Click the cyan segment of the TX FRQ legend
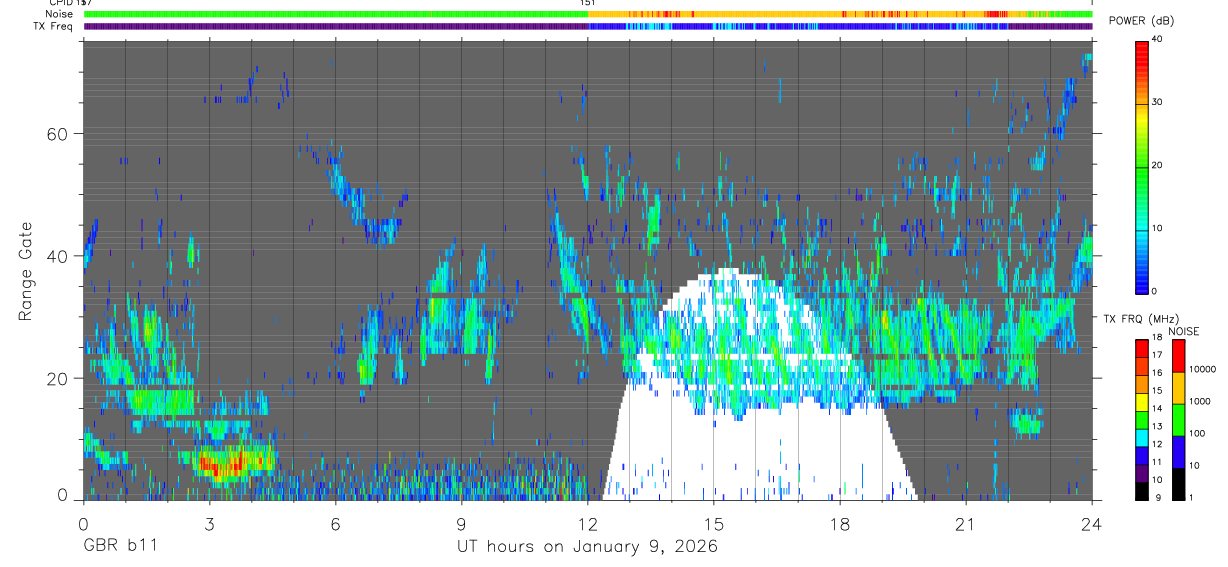The image size is (1228, 567). coord(1141,437)
